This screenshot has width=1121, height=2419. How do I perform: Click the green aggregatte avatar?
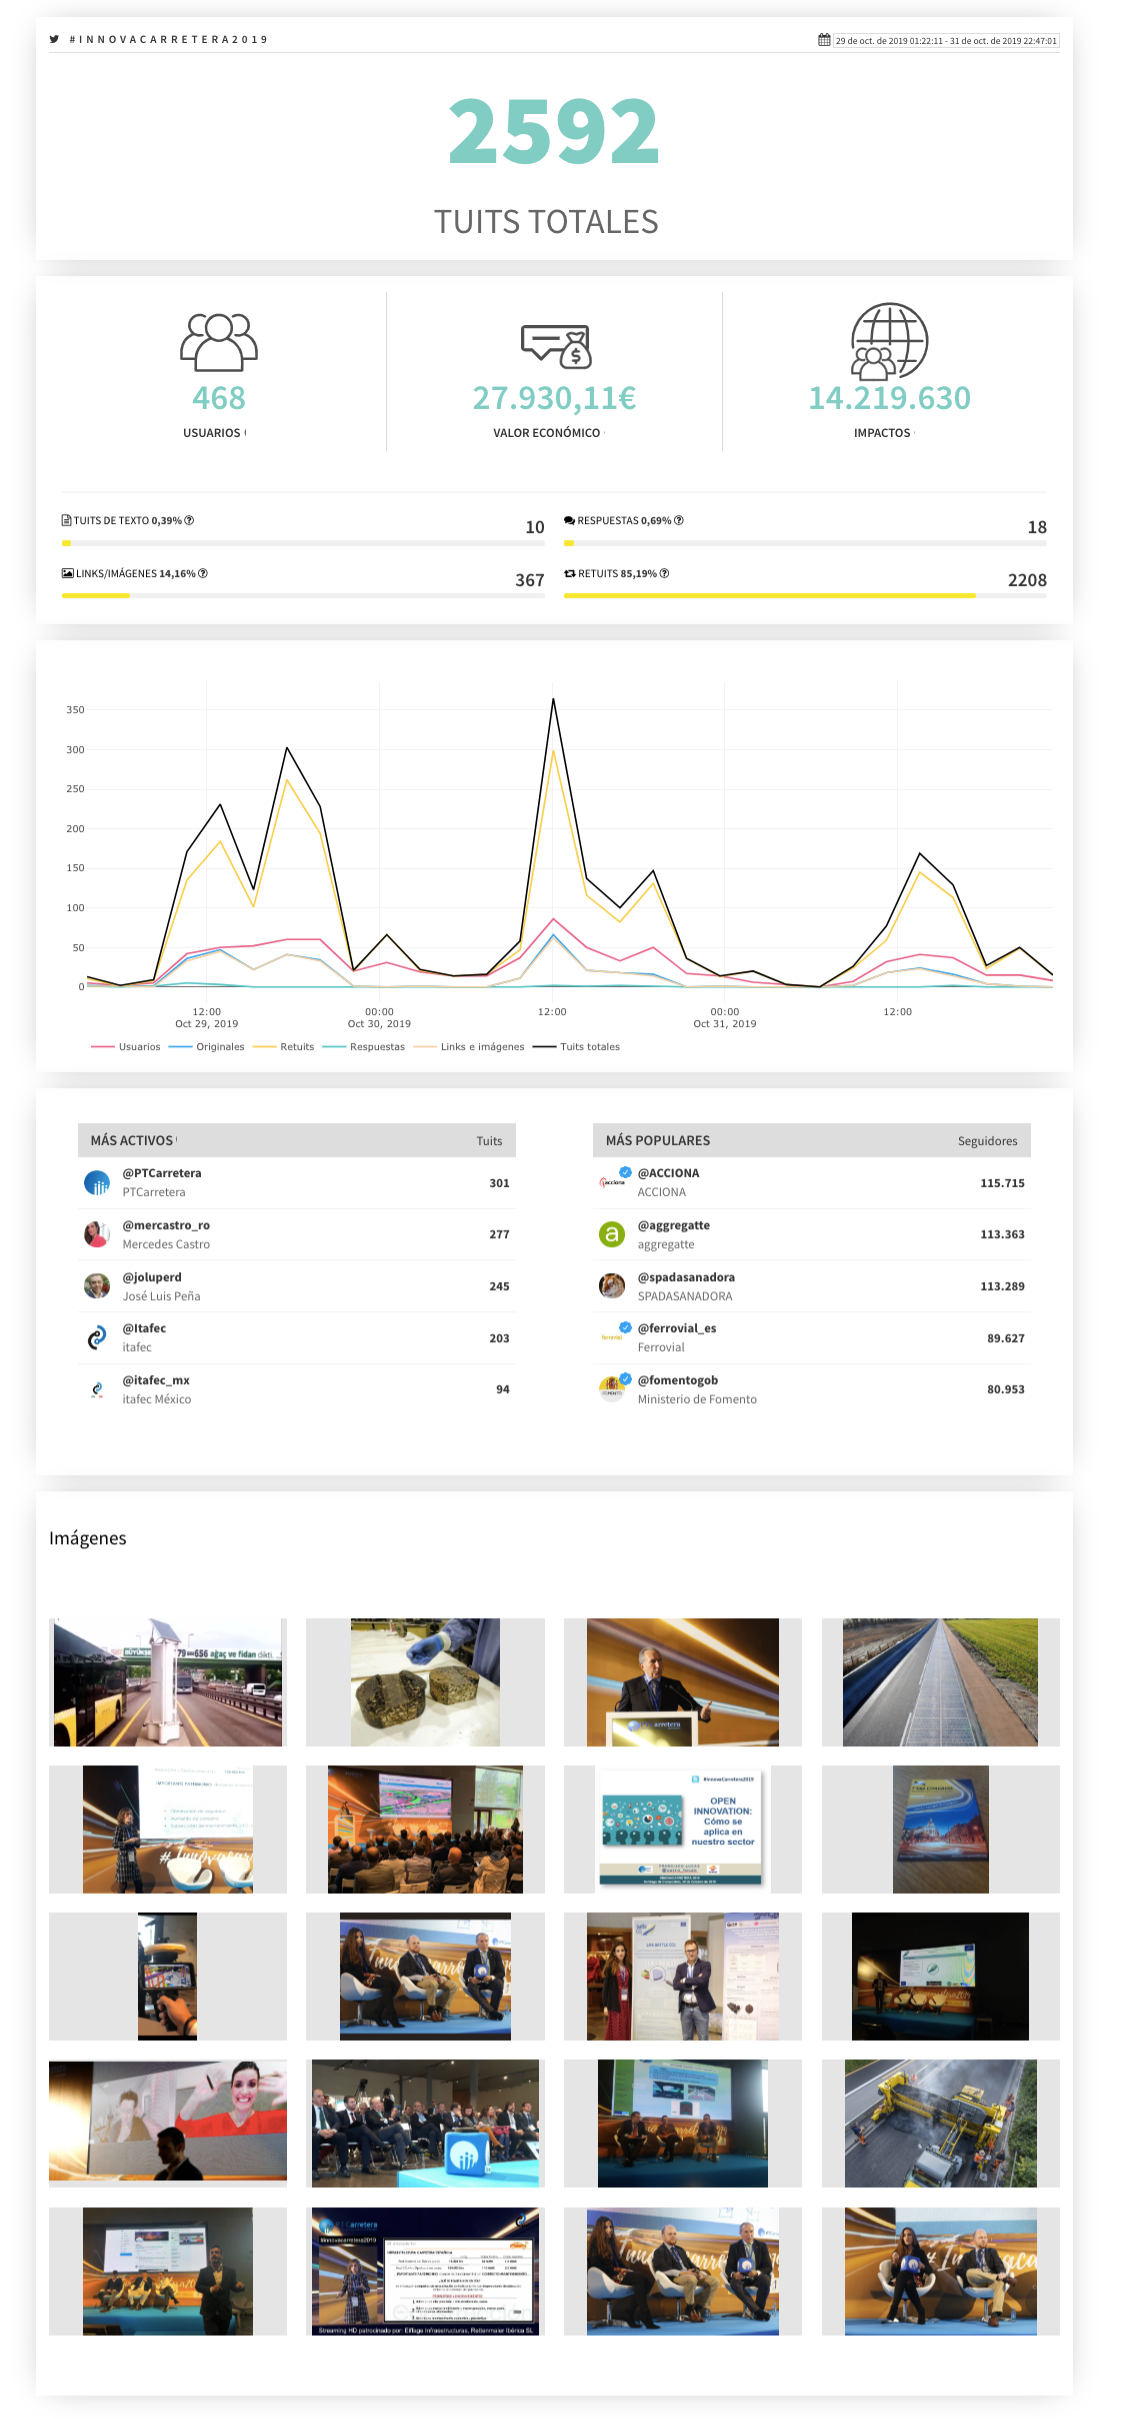click(611, 1234)
